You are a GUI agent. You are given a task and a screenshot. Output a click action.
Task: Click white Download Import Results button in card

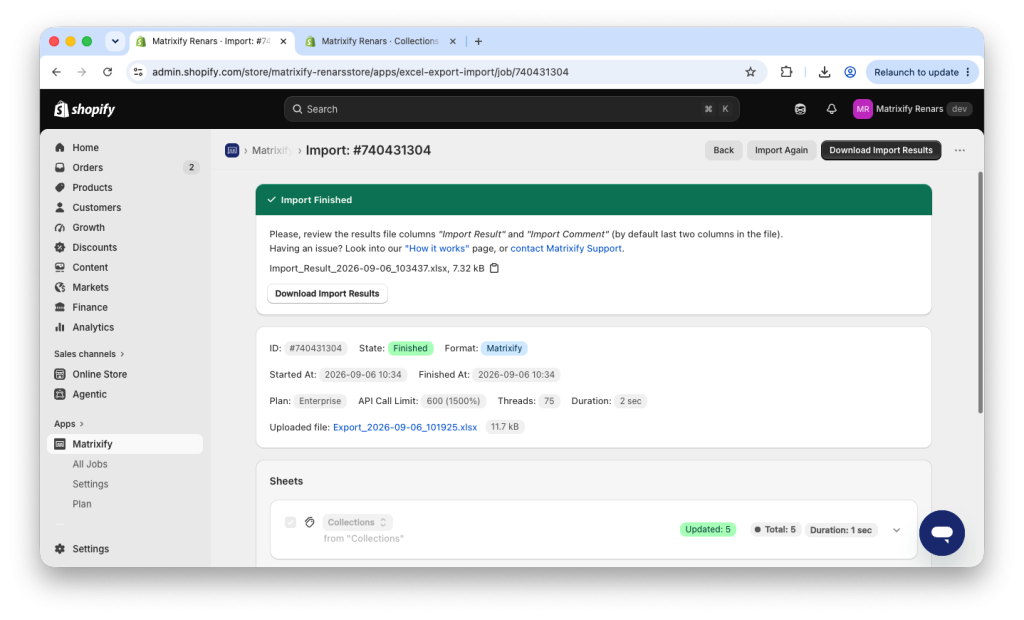pos(327,293)
